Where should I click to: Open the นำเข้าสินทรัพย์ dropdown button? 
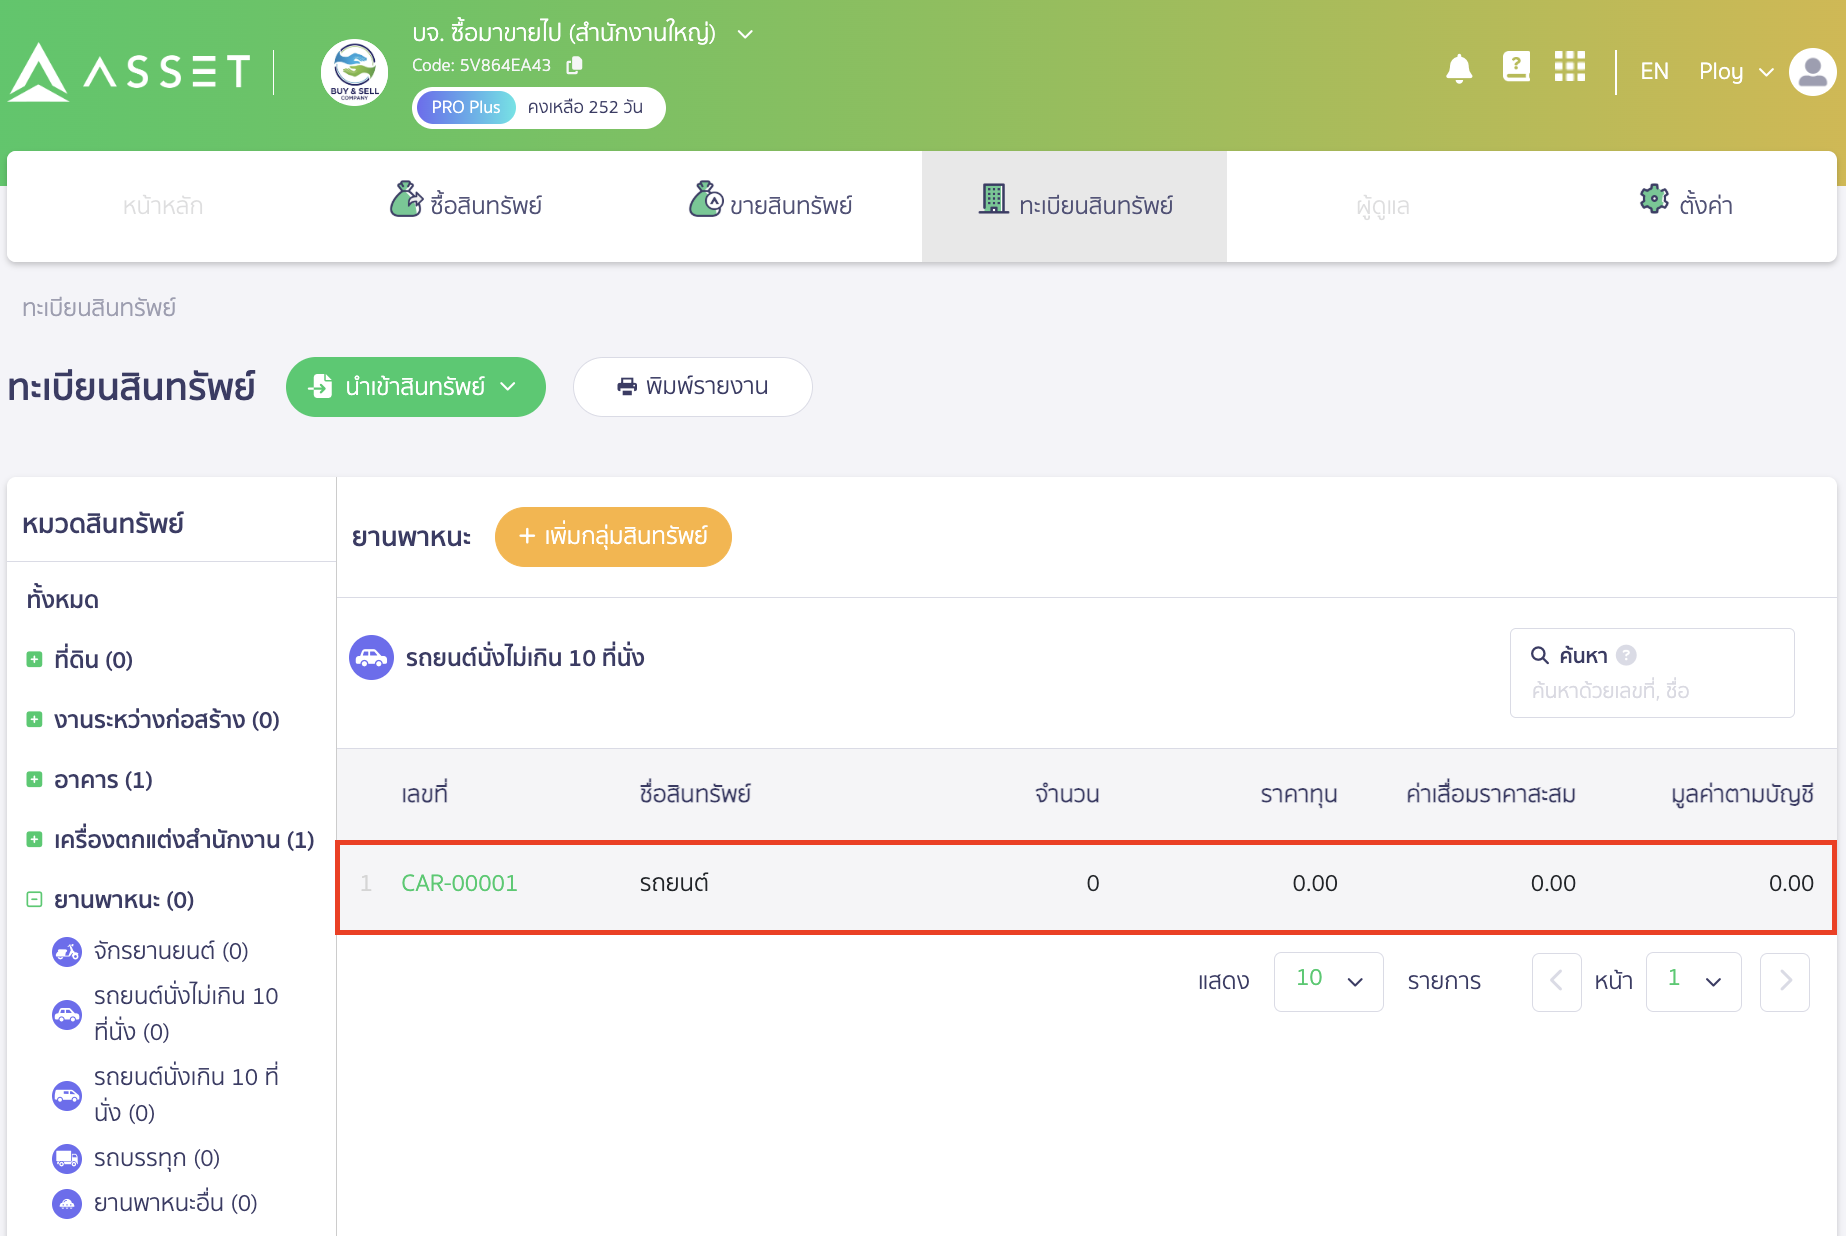(415, 387)
